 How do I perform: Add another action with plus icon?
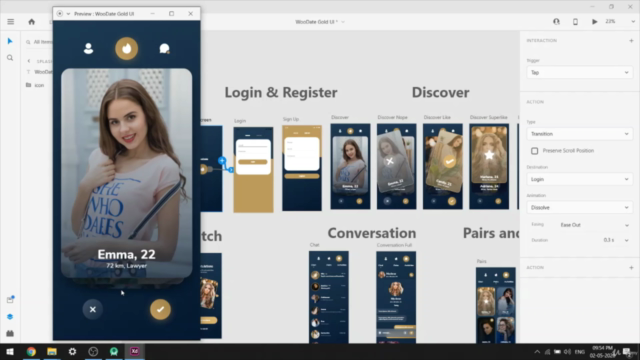pos(631,267)
